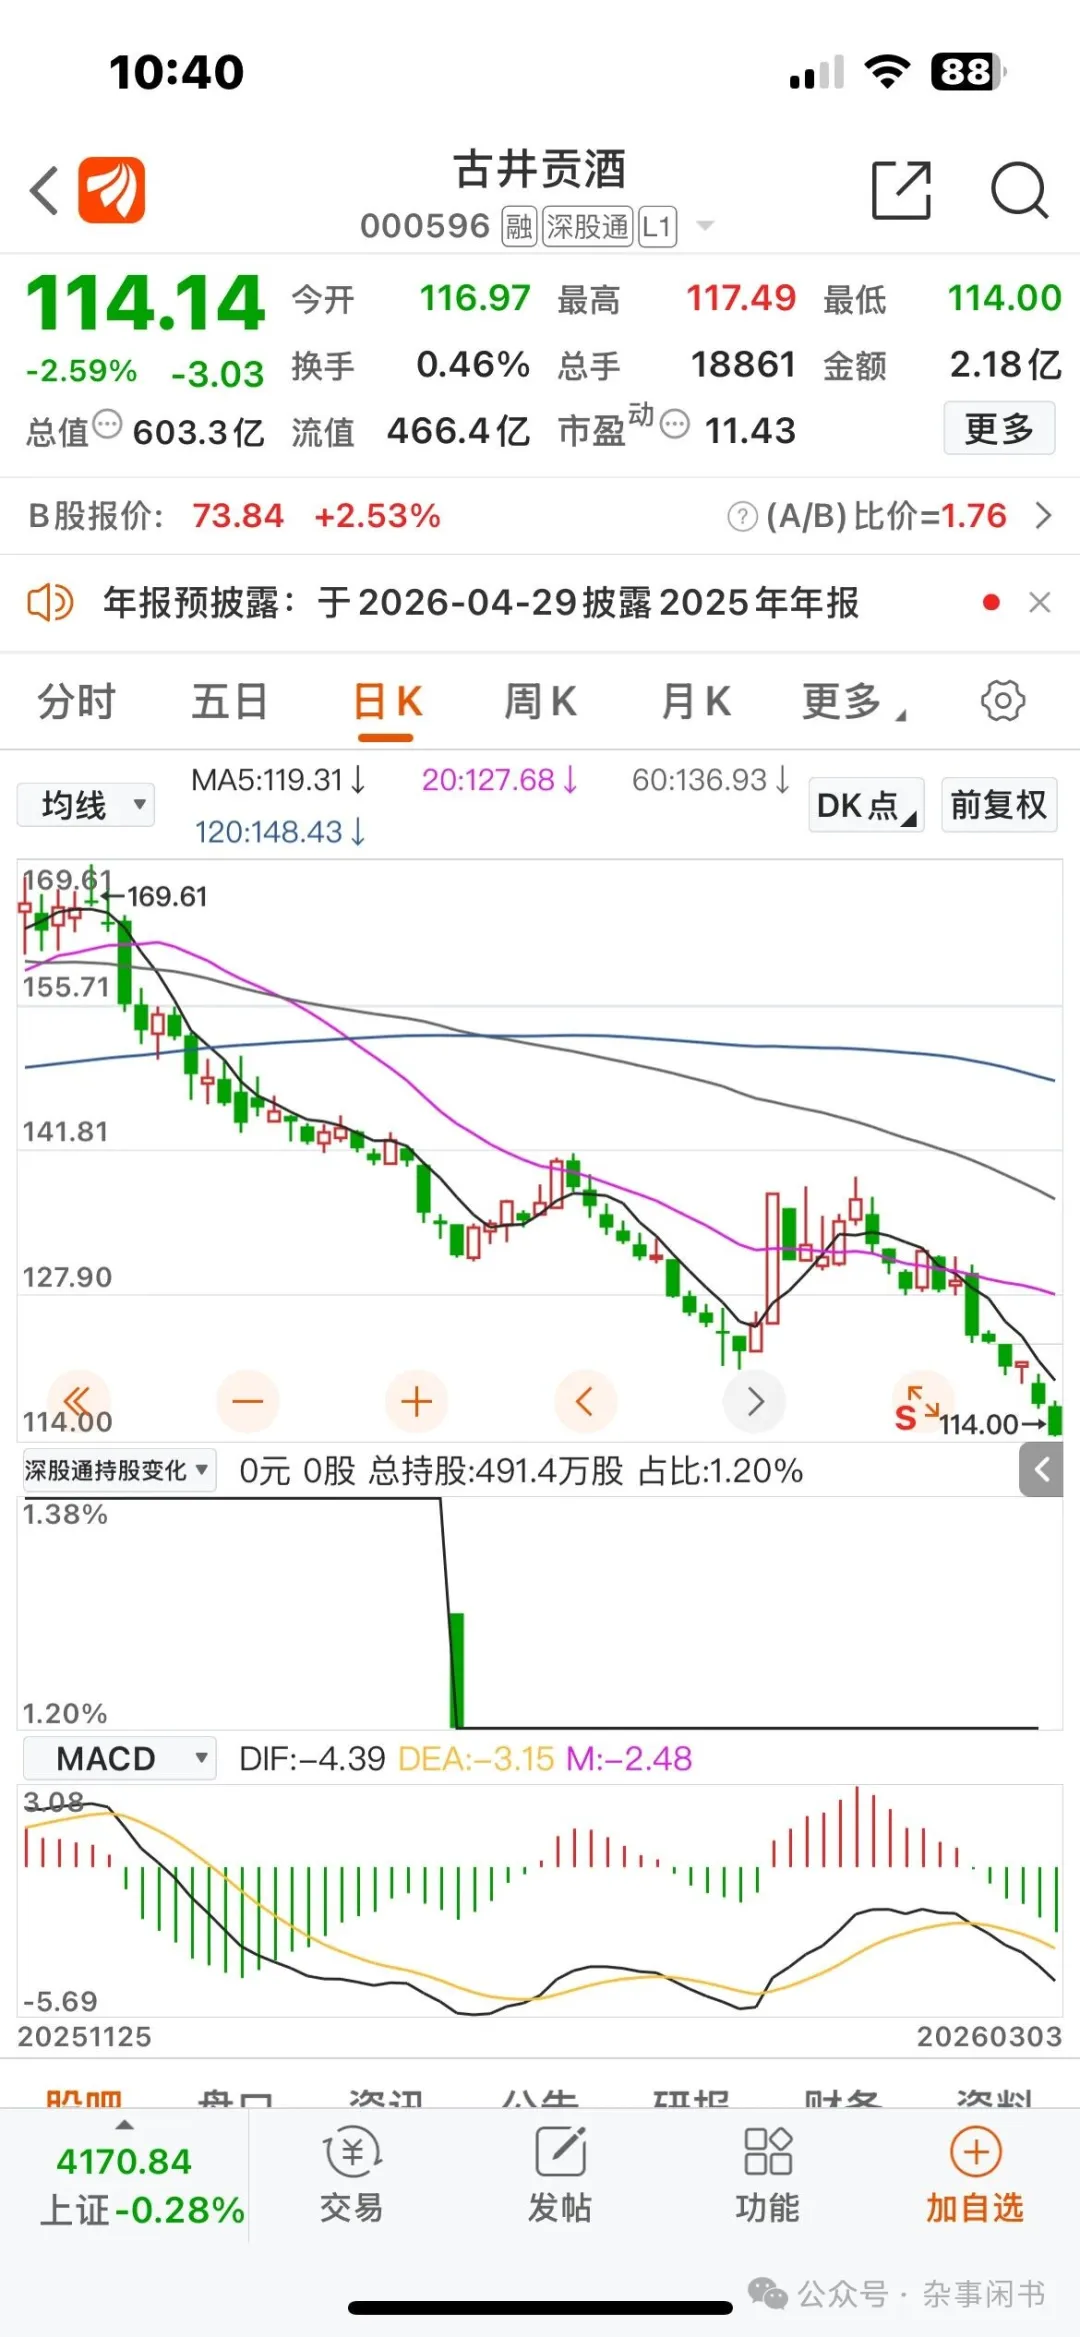Image resolution: width=1080 pixels, height=2337 pixels.
Task: Tap the search magnifier icon
Action: 1018,189
